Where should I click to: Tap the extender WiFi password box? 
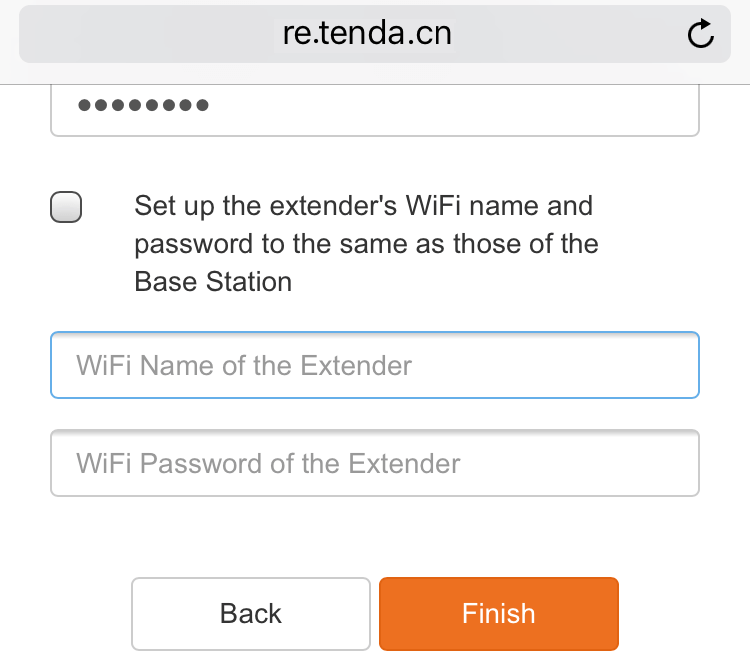(374, 463)
